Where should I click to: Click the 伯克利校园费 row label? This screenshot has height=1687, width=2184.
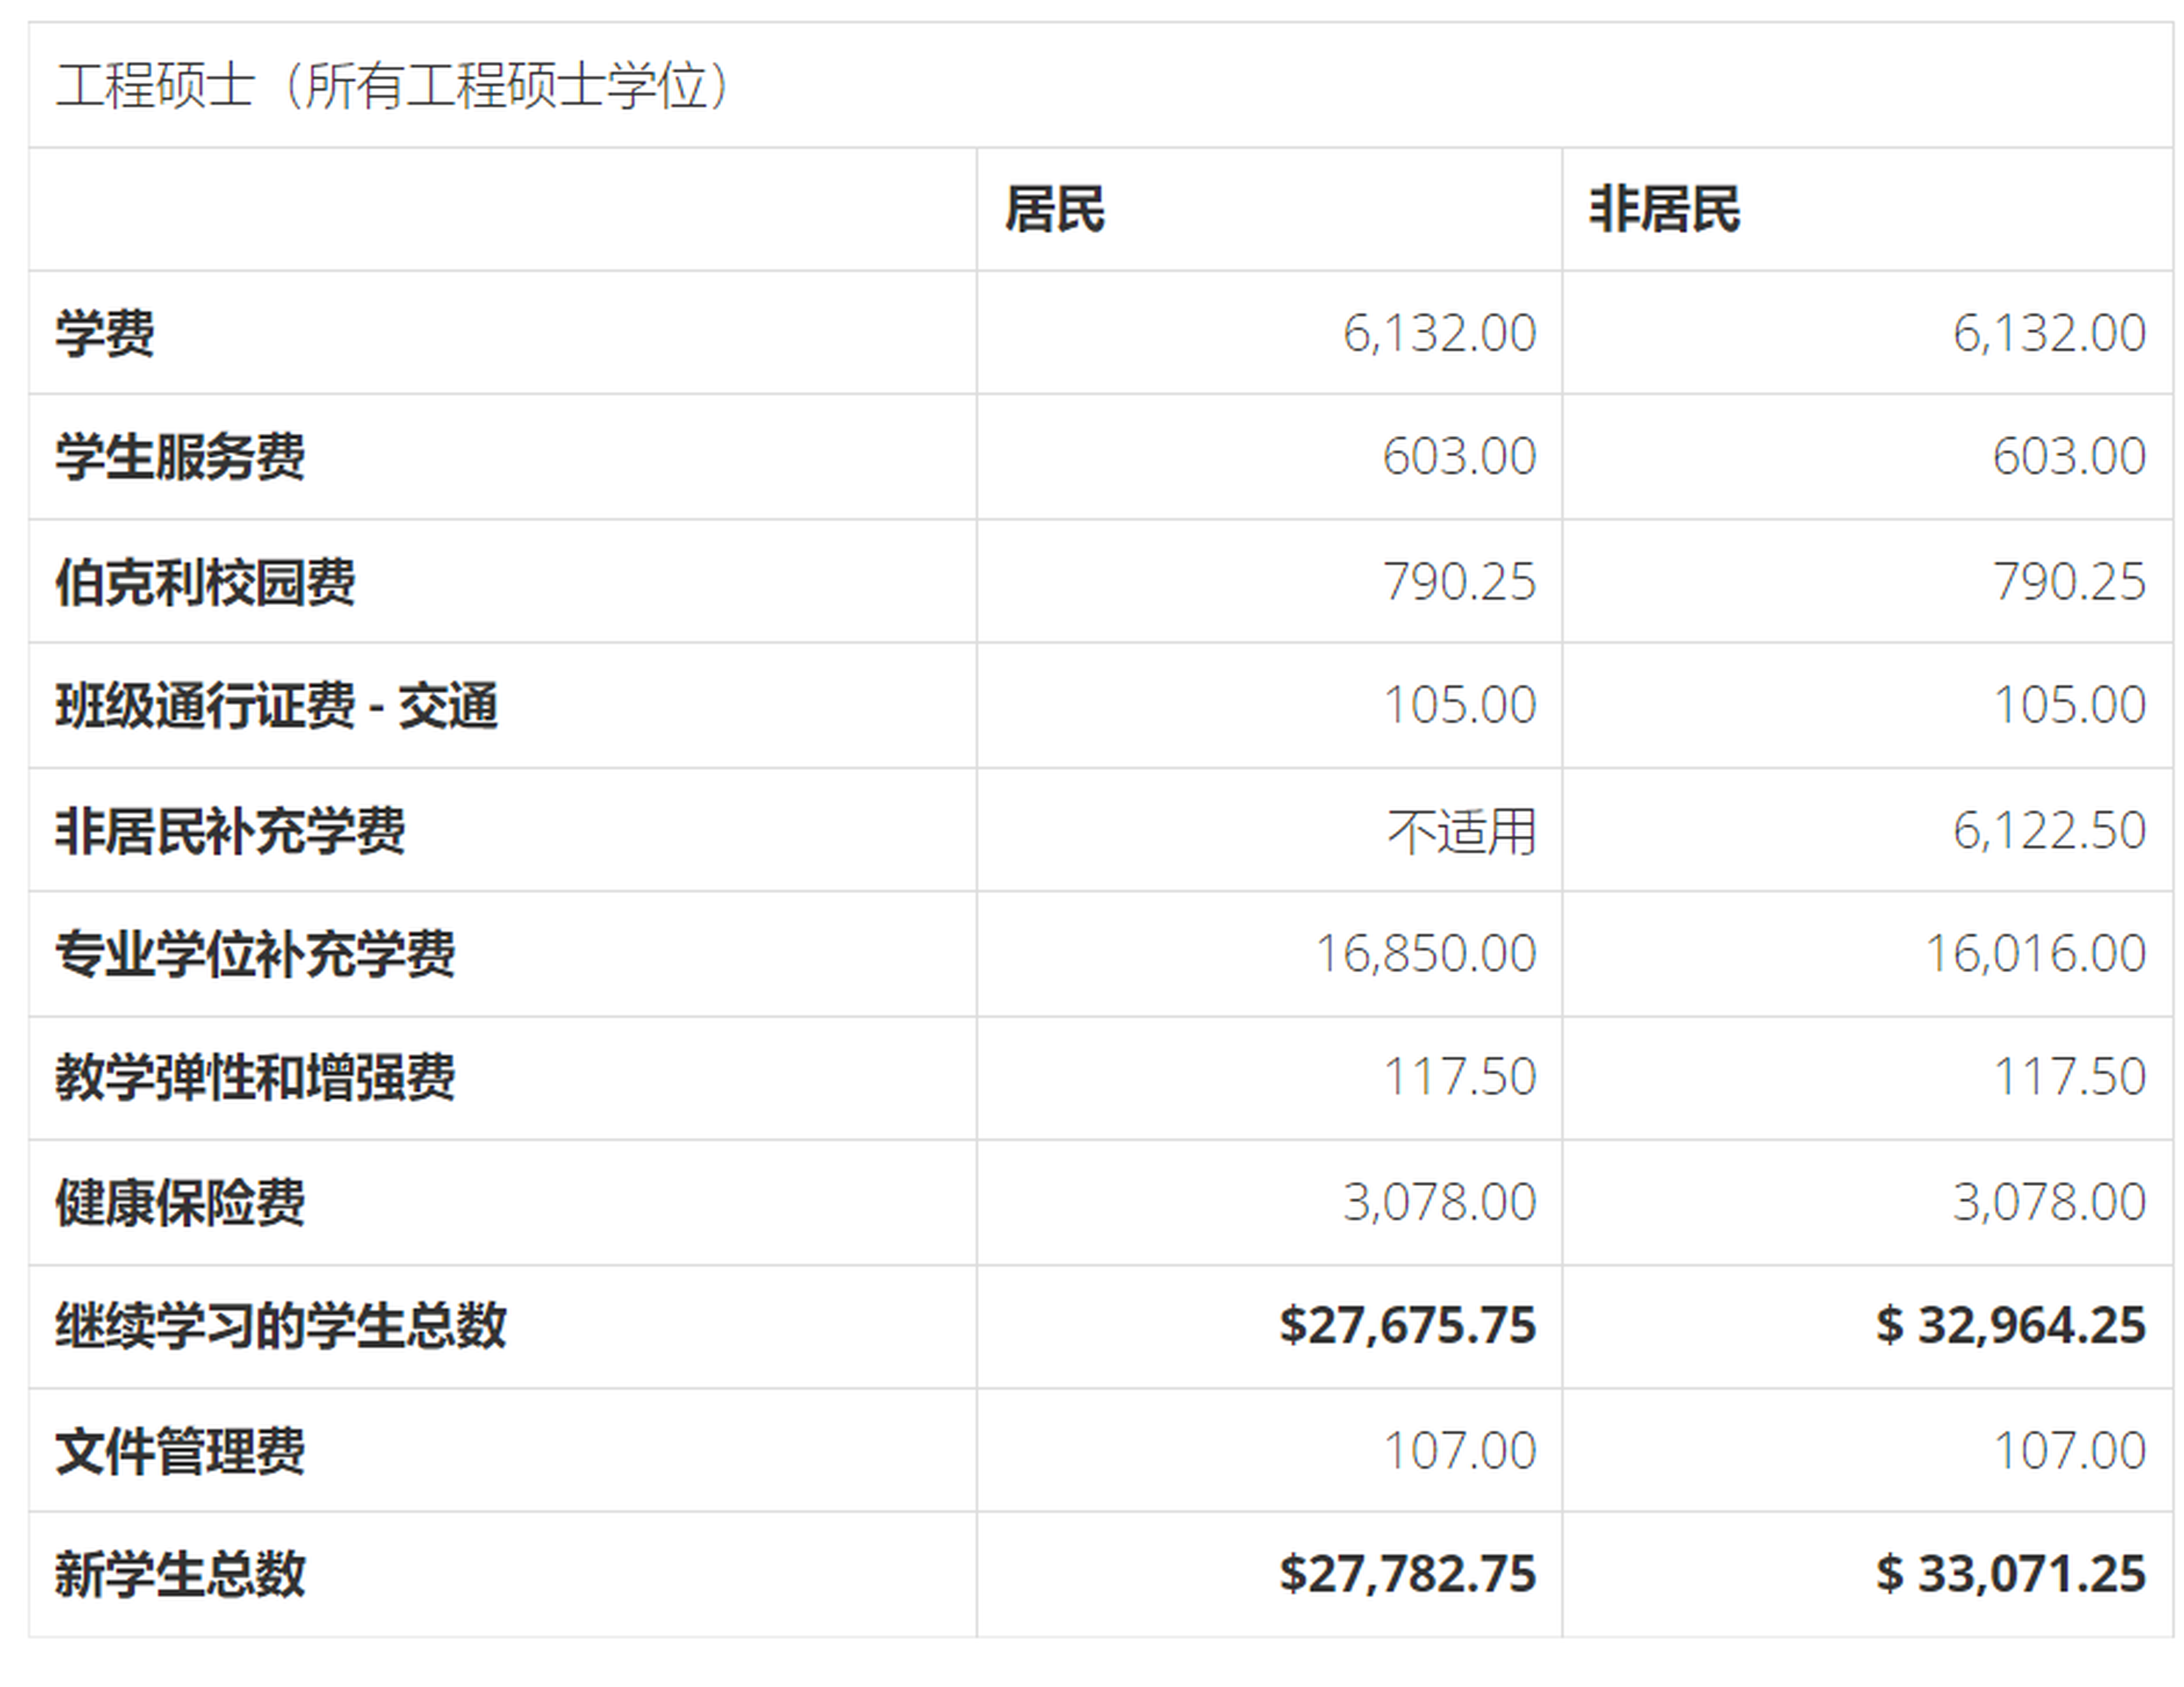click(x=205, y=582)
